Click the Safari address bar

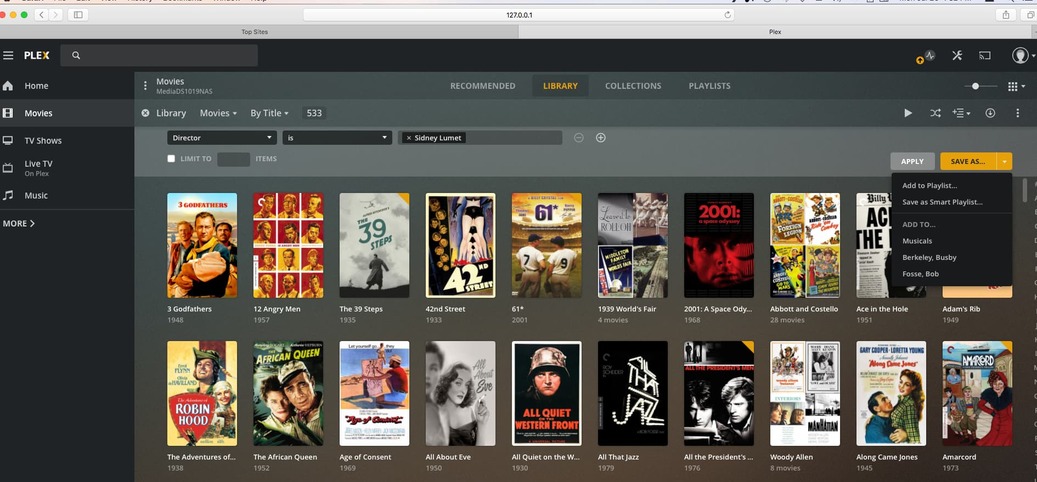click(519, 15)
